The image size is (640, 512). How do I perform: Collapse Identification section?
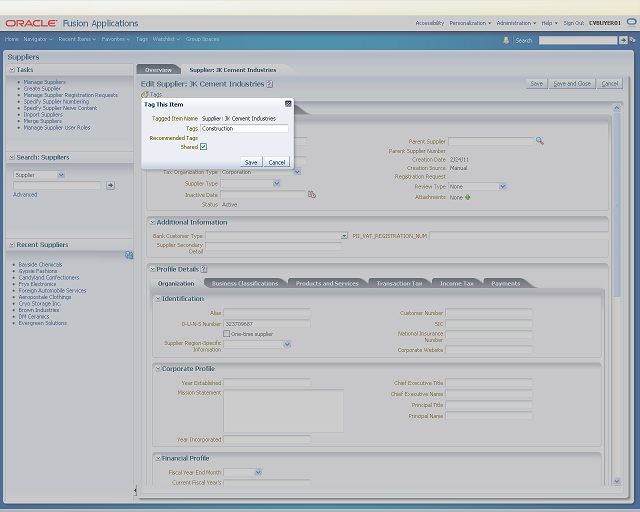(158, 299)
